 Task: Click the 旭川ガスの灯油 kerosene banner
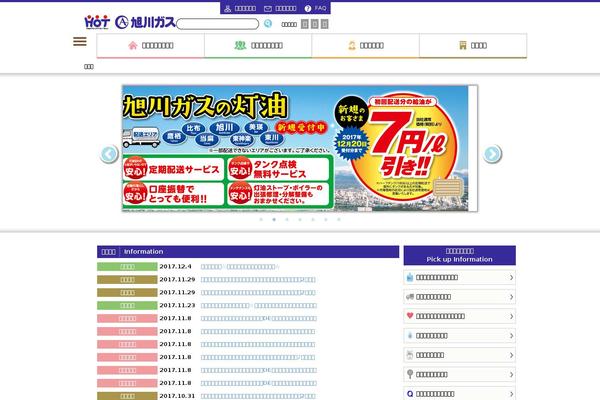click(295, 148)
